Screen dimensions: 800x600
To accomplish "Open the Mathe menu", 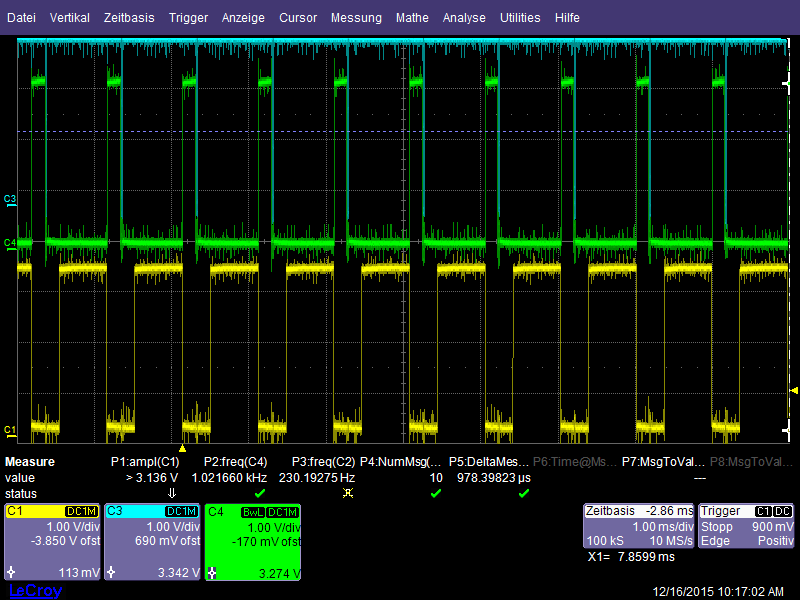I will click(x=412, y=17).
